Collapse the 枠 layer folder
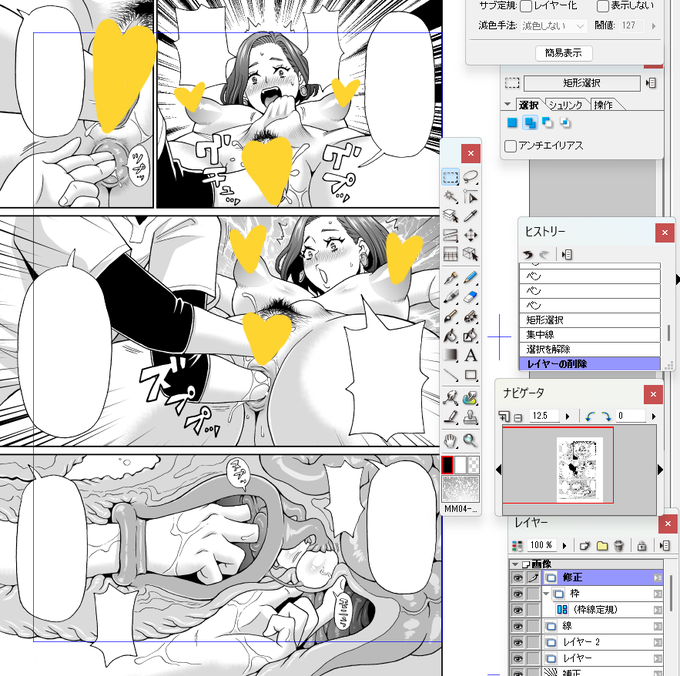 [x=546, y=594]
